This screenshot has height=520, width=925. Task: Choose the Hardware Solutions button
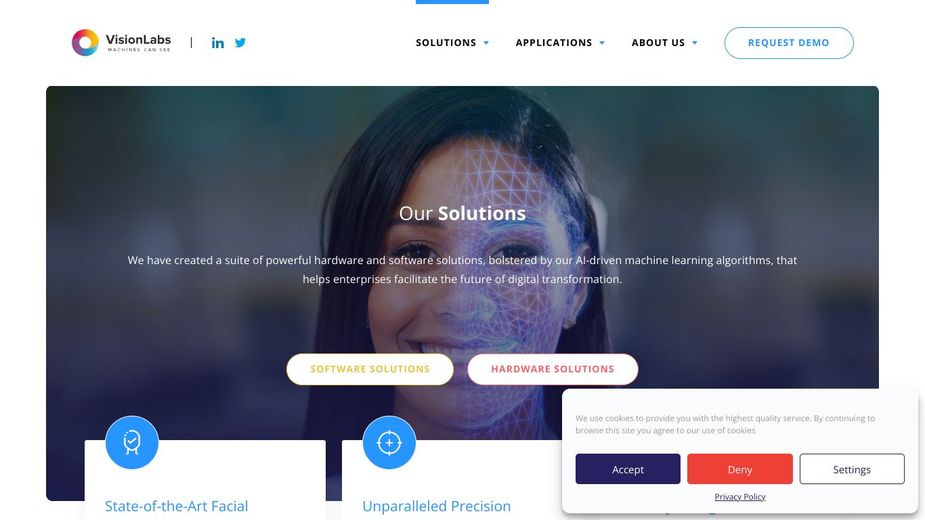click(x=553, y=369)
